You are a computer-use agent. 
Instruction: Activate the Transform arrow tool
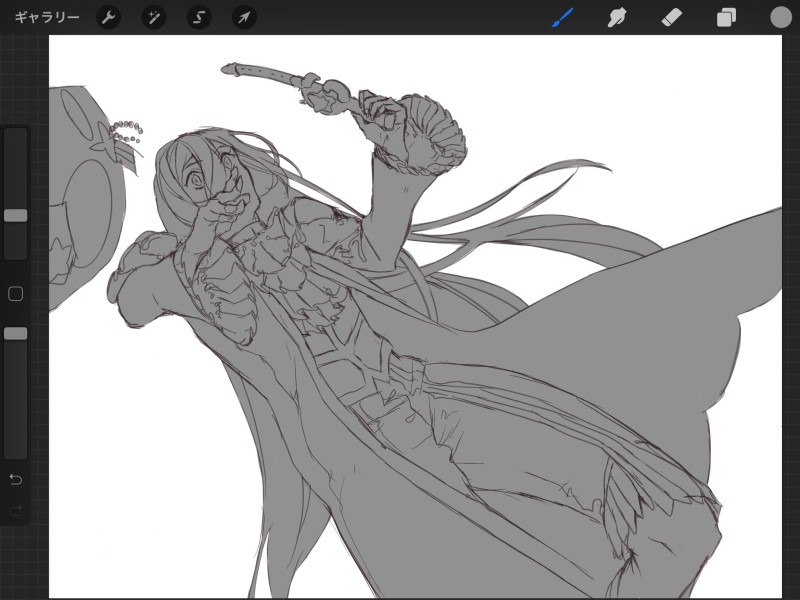tap(244, 18)
